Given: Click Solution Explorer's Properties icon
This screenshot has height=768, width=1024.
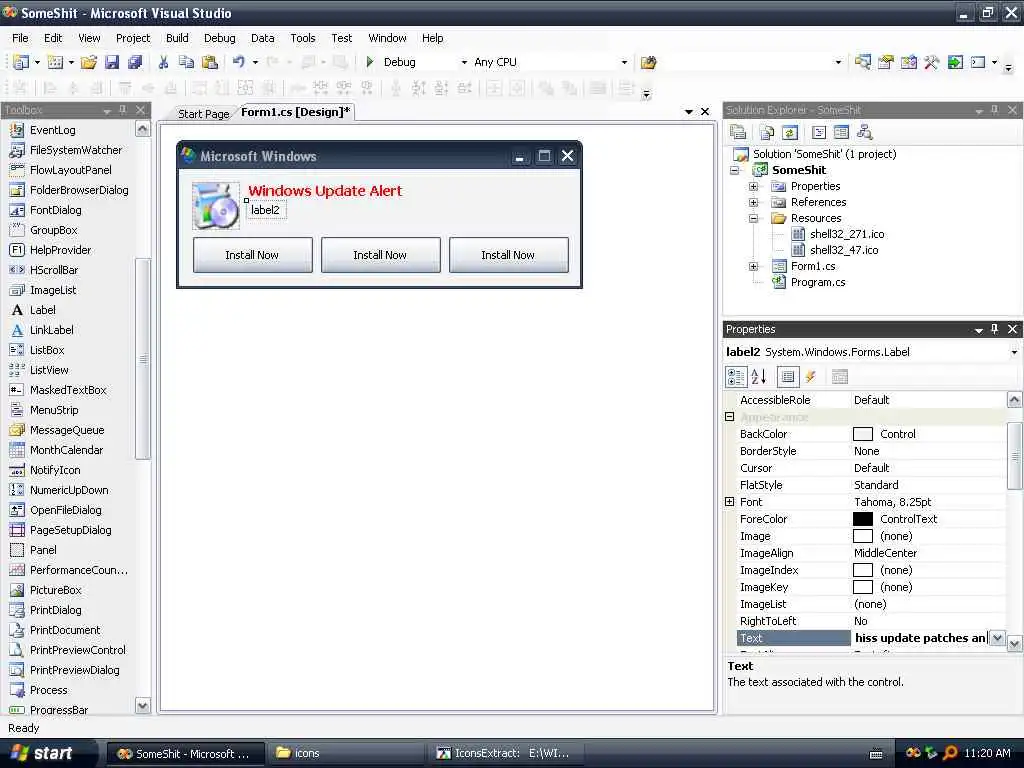Looking at the screenshot, I should click(738, 133).
